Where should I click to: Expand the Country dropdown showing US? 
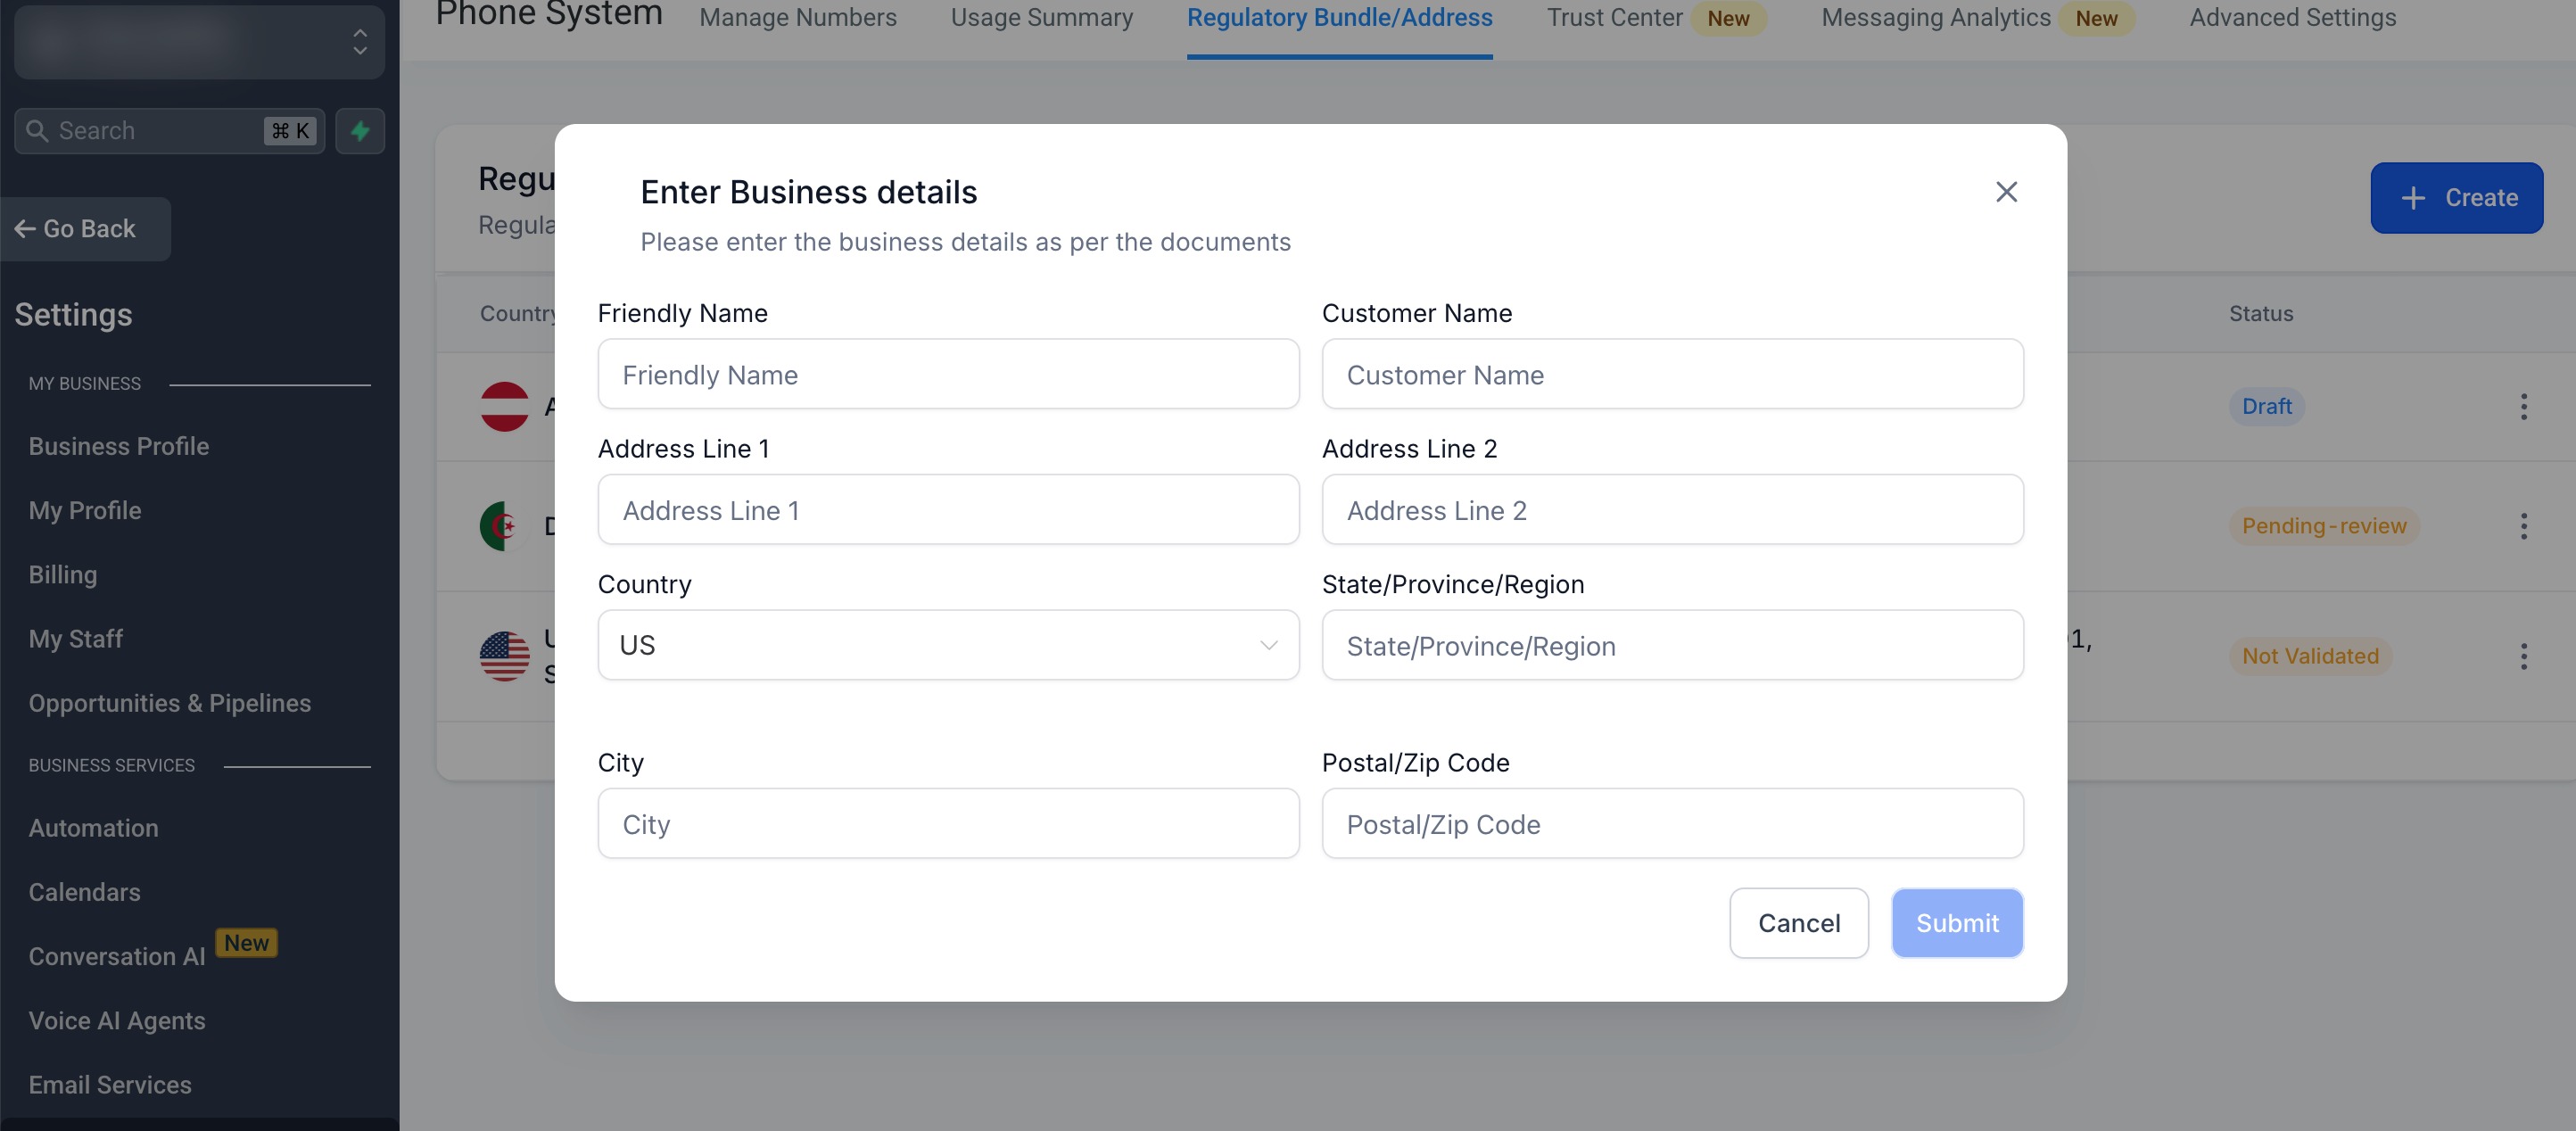click(947, 645)
